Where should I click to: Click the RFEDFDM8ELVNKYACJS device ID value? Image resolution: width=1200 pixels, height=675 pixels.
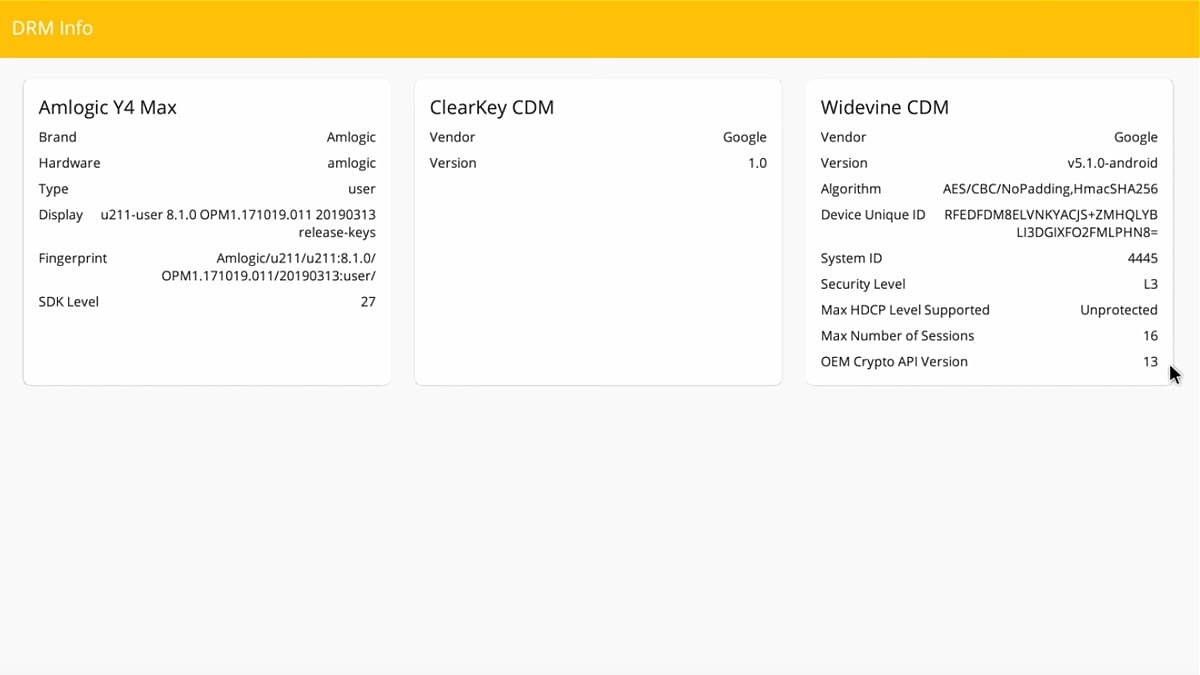tap(1051, 223)
